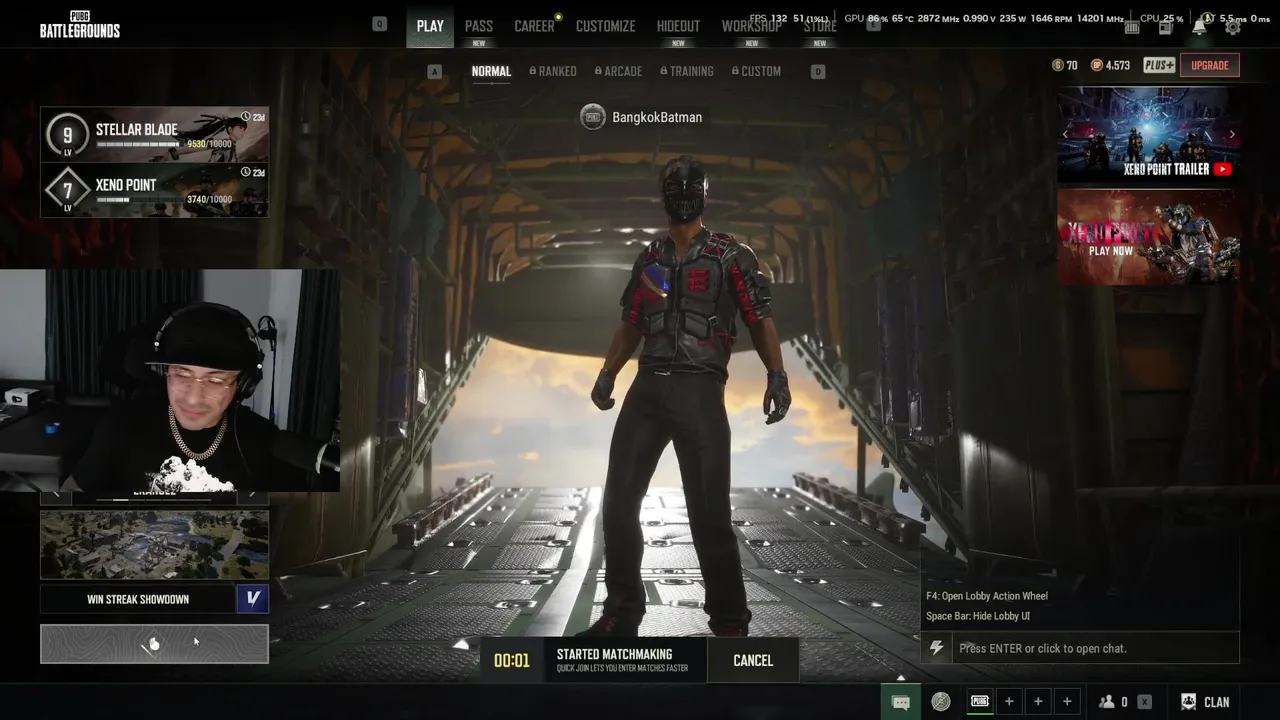Click the Space Bar Hide Lobby UI hint
The width and height of the screenshot is (1280, 720).
click(978, 616)
